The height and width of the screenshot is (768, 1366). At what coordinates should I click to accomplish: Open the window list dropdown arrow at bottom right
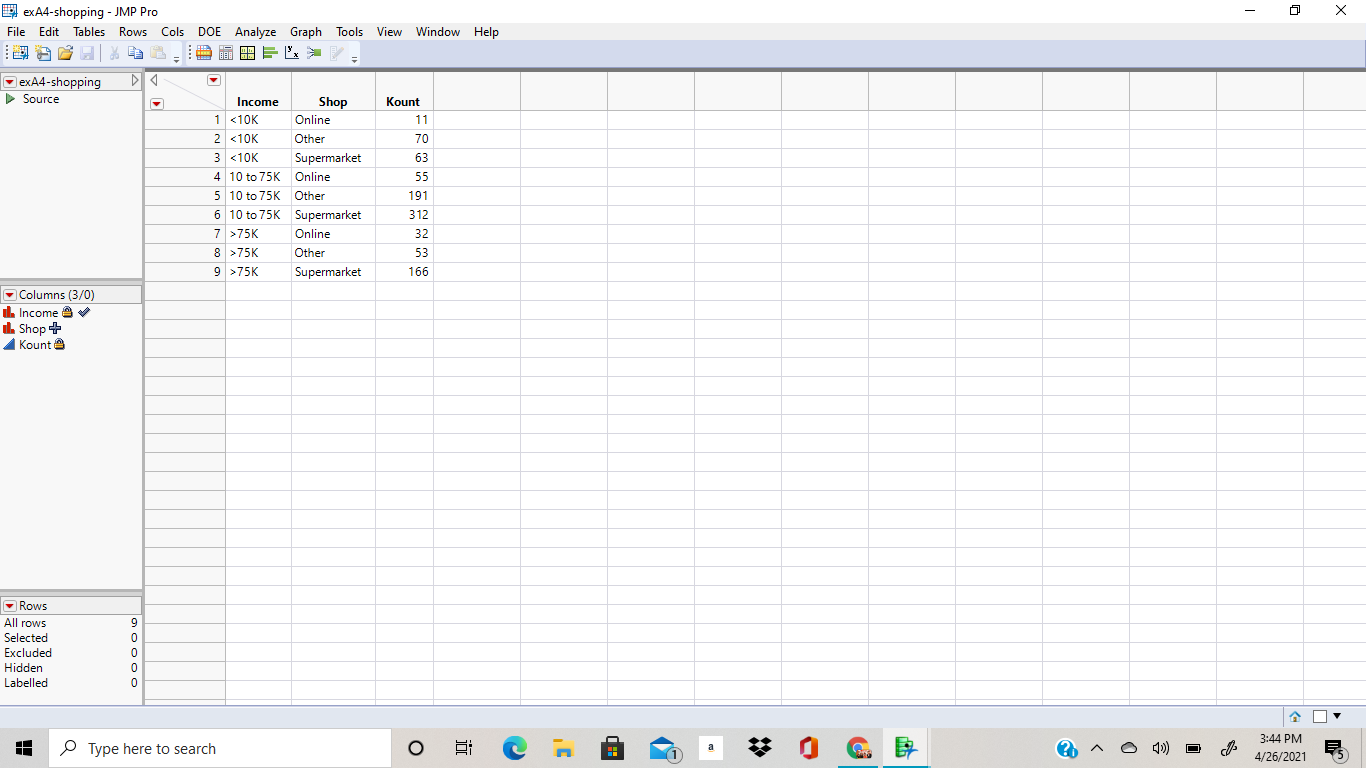point(1337,716)
